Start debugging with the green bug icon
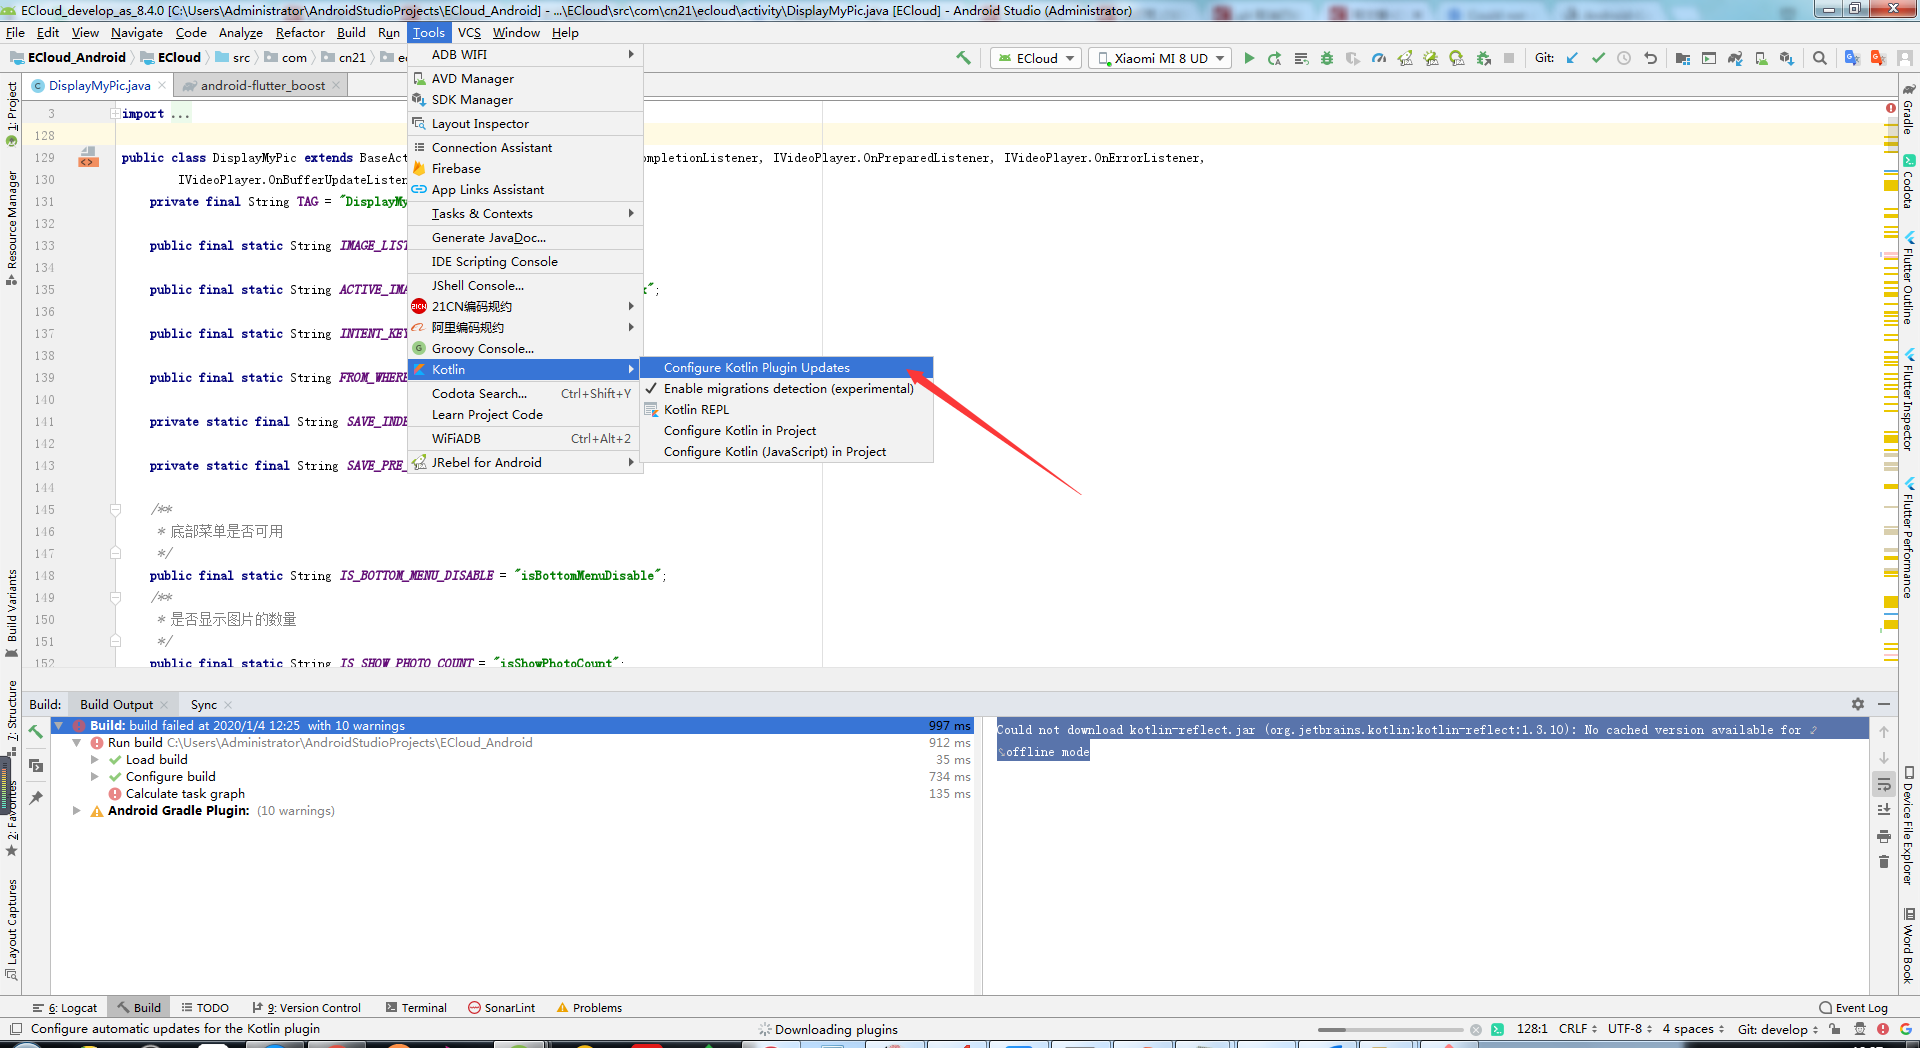Image resolution: width=1920 pixels, height=1048 pixels. coord(1327,58)
